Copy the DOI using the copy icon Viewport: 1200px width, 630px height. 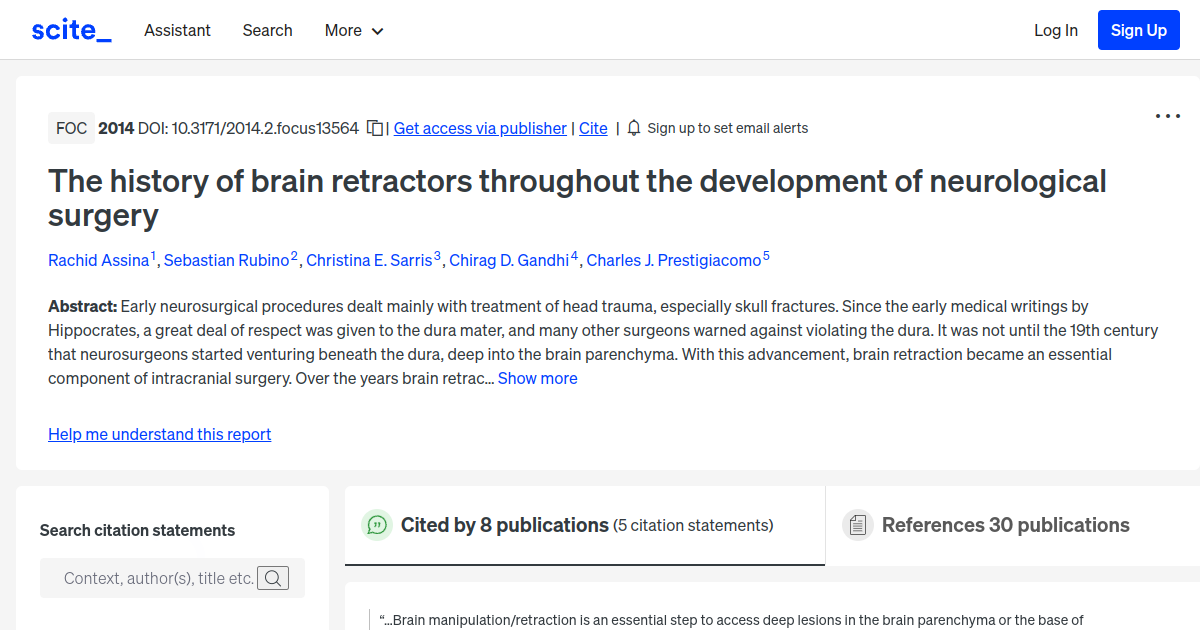pos(374,128)
